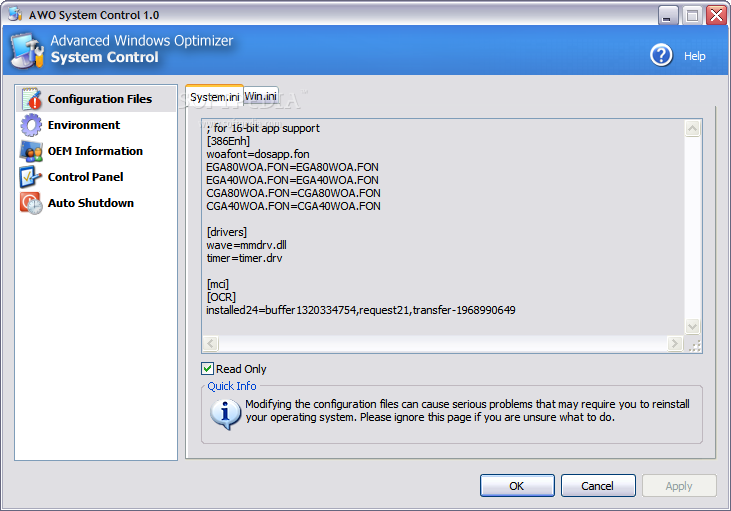
Task: Select Configuration Files in the sidebar
Action: point(97,99)
